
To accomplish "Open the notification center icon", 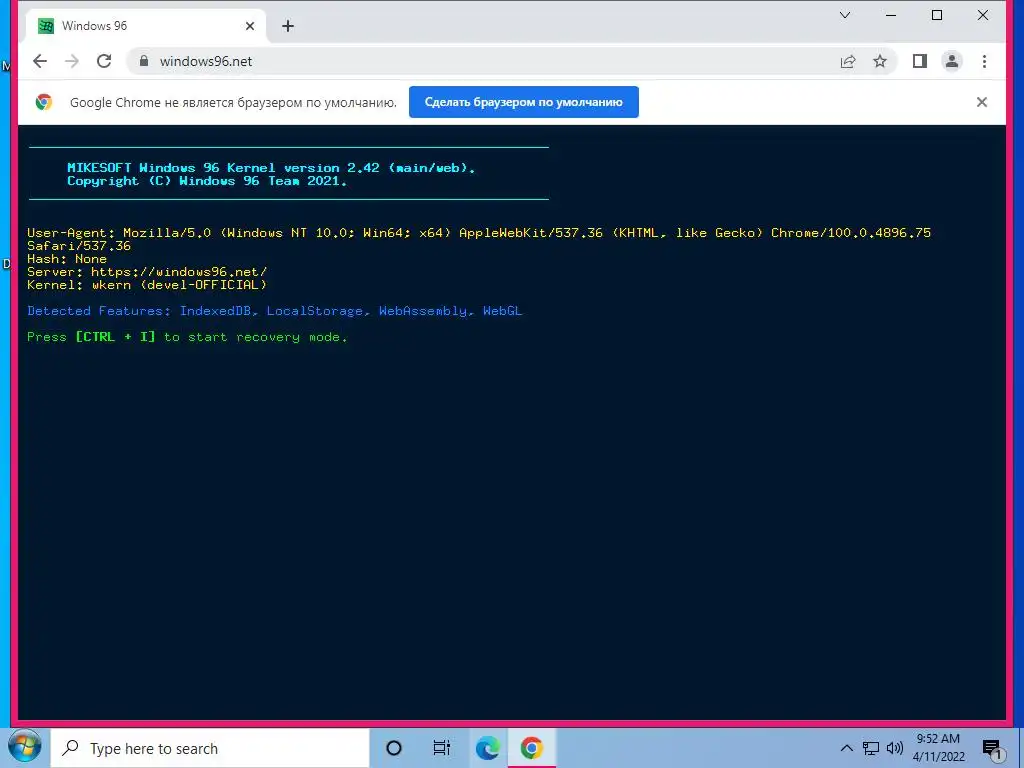I will pyautogui.click(x=992, y=748).
